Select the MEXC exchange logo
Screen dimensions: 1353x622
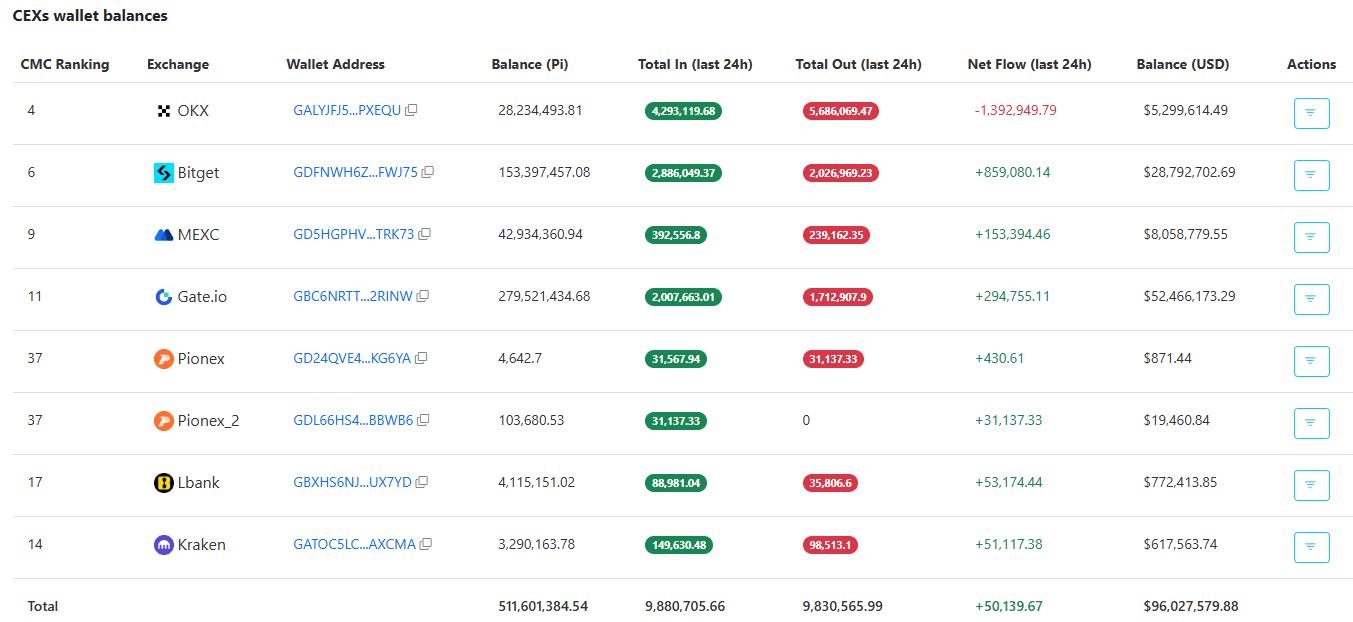(162, 234)
